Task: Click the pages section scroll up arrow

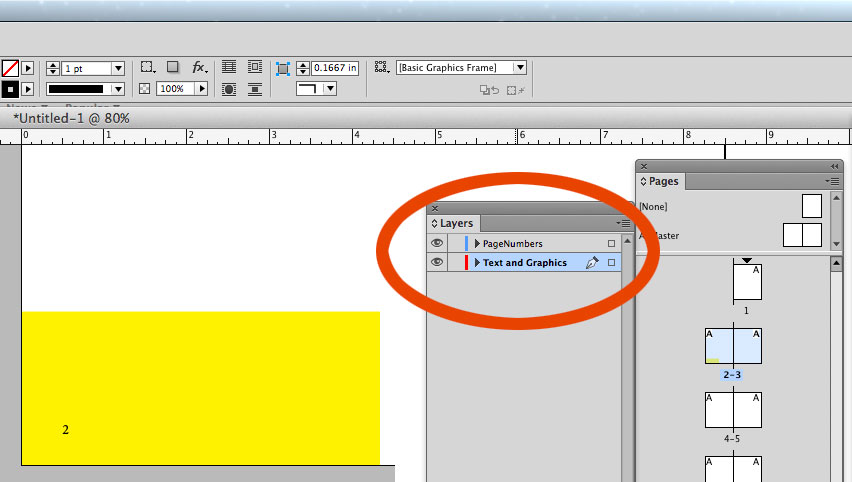Action: point(836,264)
